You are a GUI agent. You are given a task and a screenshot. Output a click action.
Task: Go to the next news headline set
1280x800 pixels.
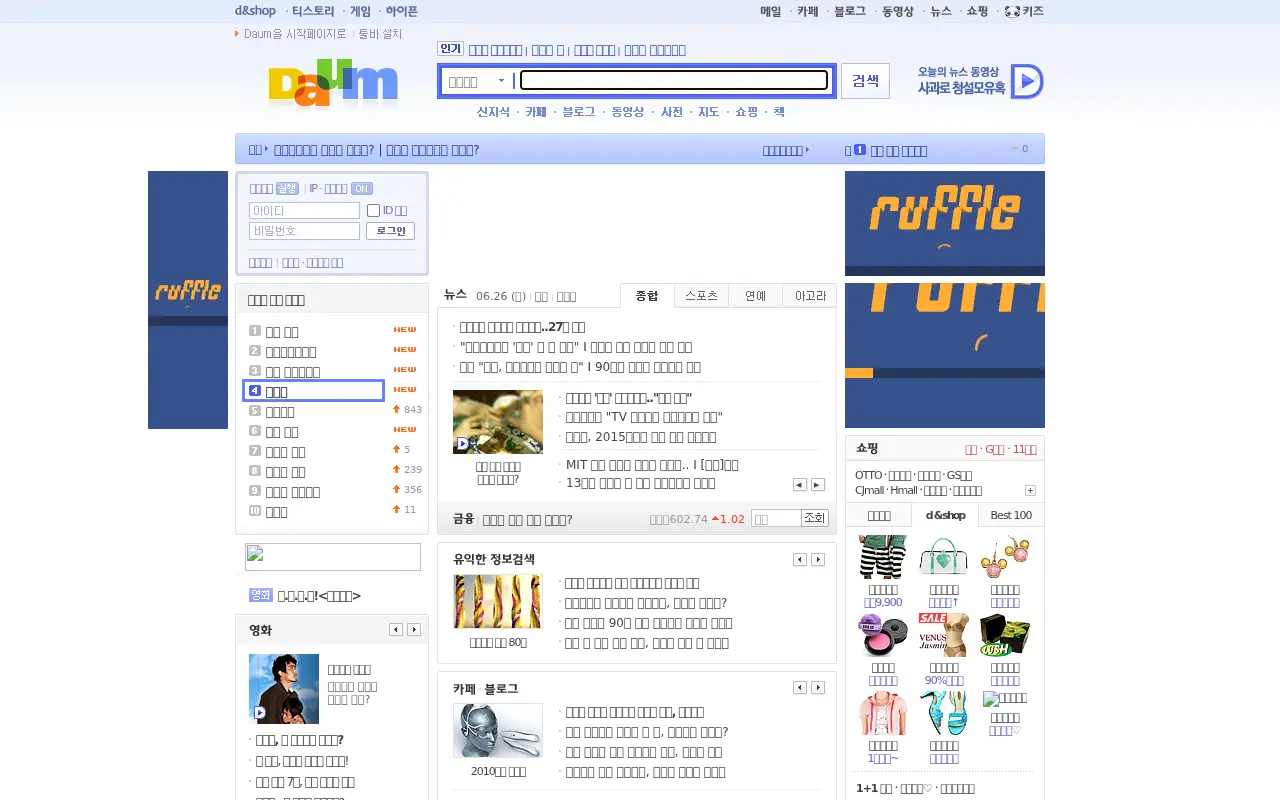coord(818,485)
